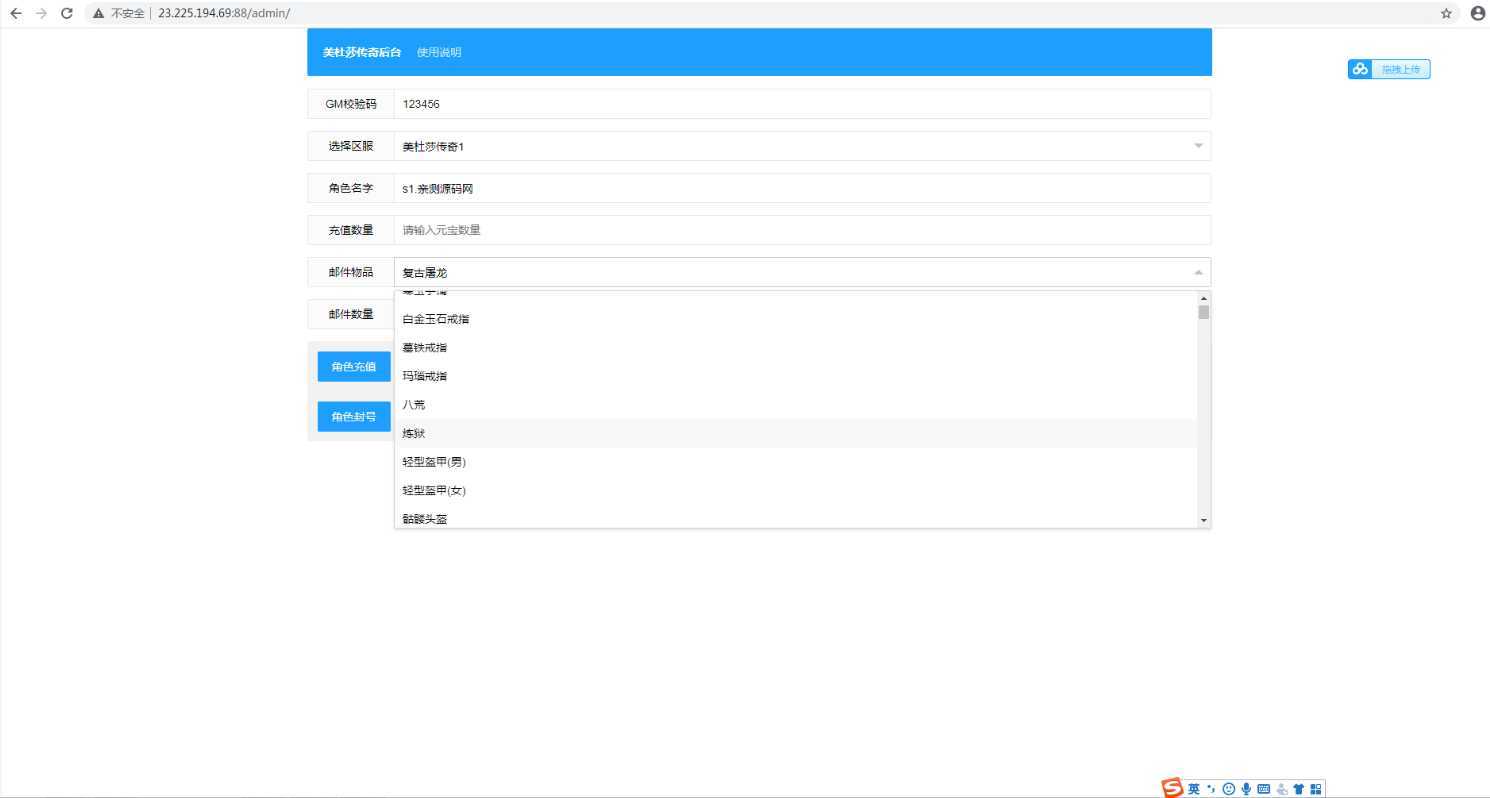Choose 白金玉石戒指 in the dropdown list
The height and width of the screenshot is (798, 1490).
(436, 319)
